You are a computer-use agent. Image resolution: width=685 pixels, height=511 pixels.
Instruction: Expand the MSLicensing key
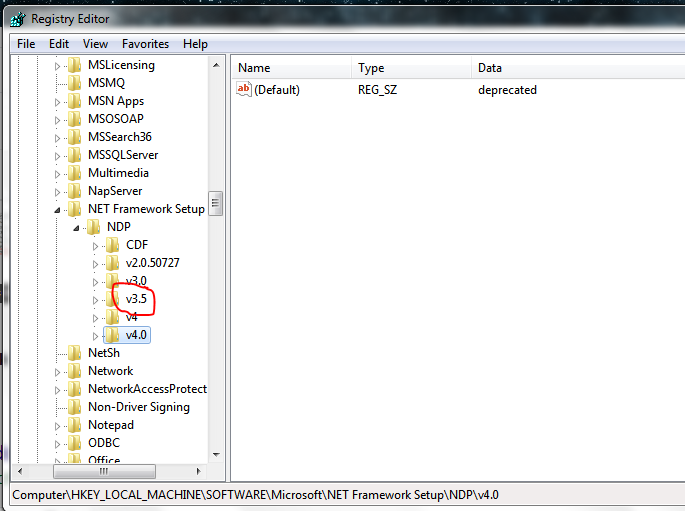[x=57, y=66]
